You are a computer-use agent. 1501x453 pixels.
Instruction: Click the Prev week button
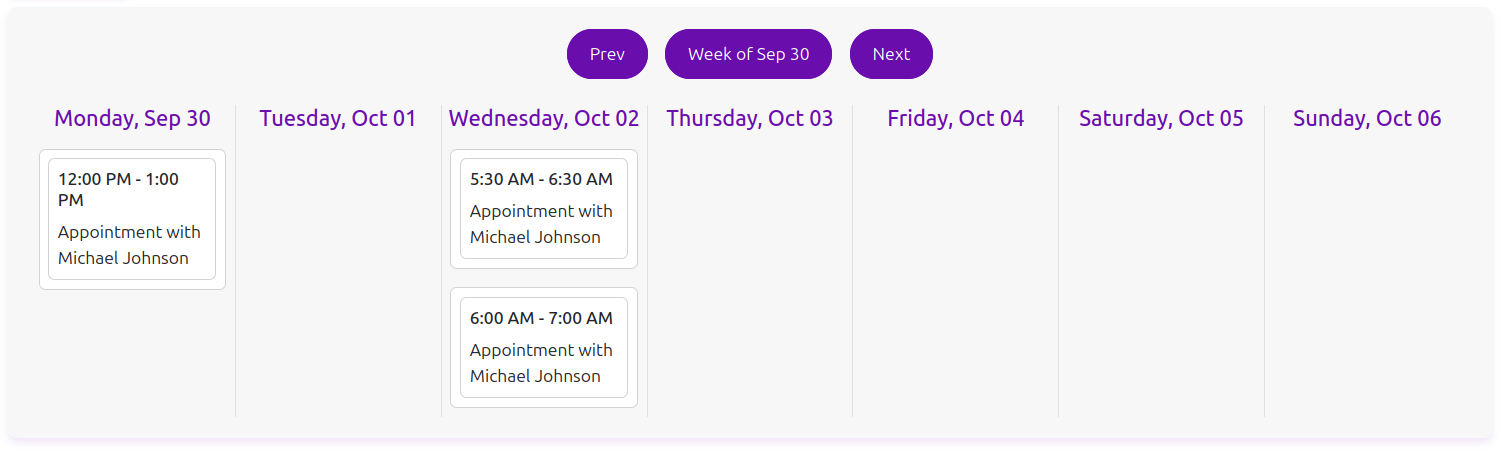coord(607,54)
